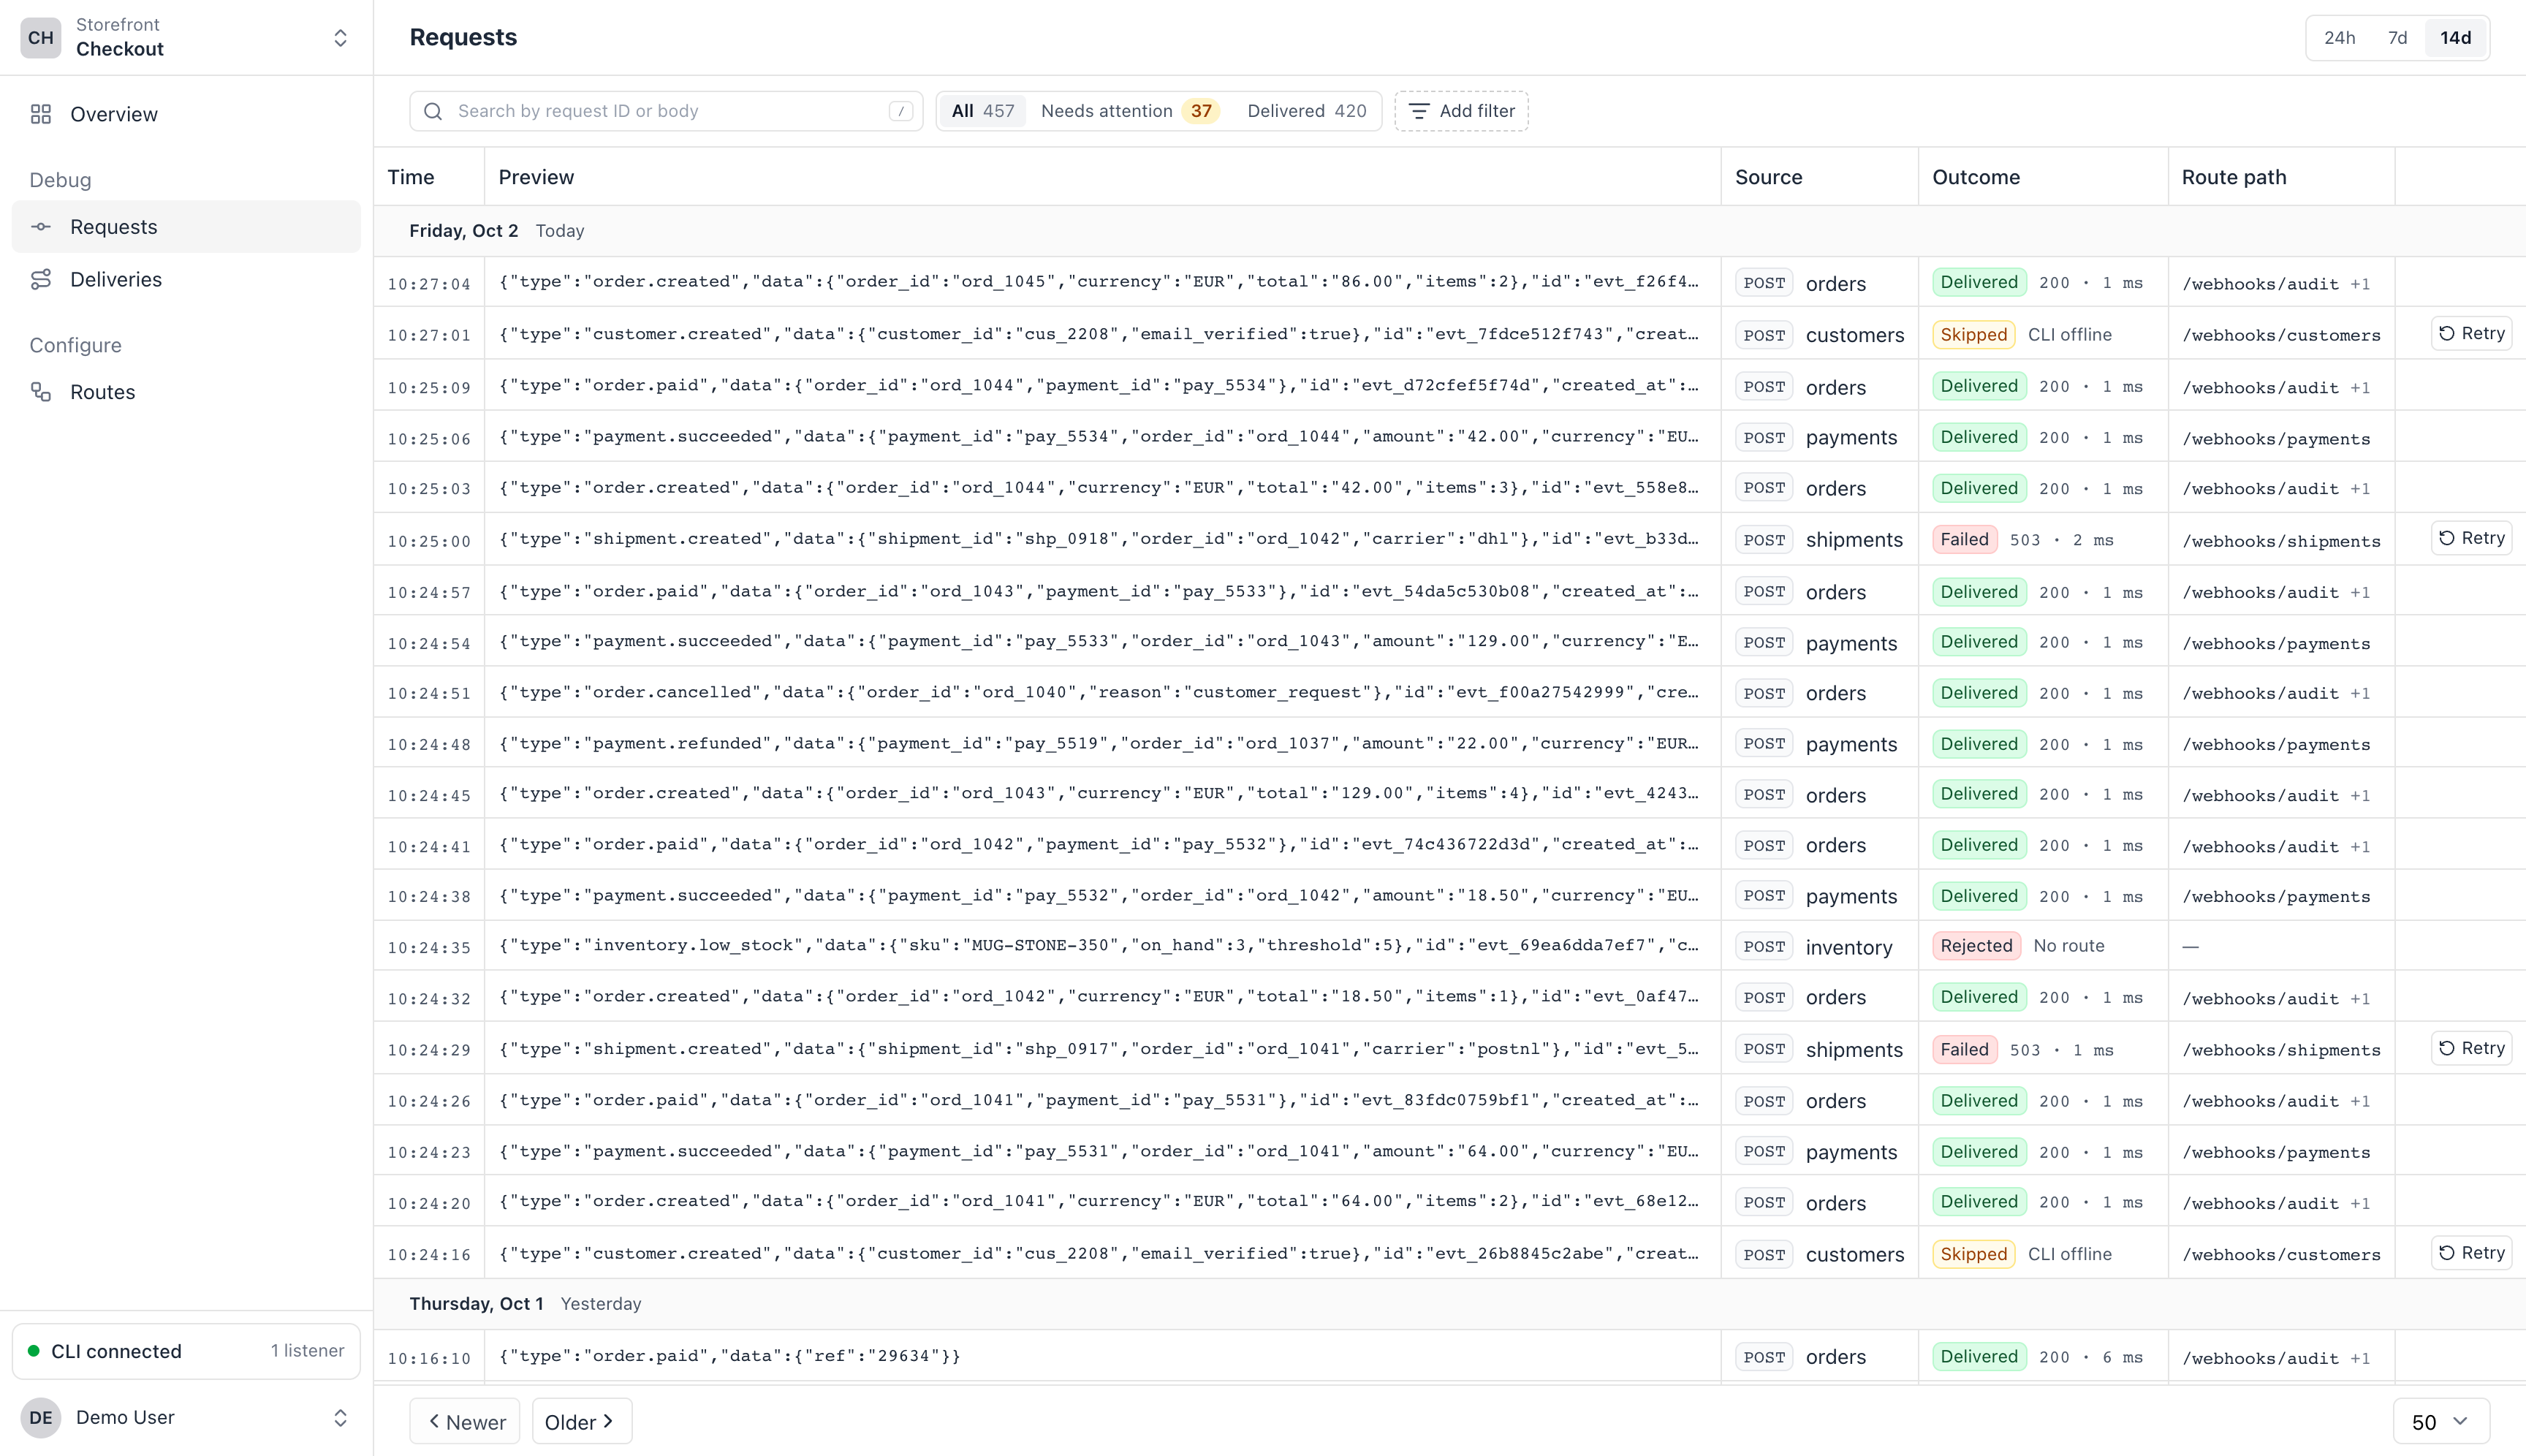Image resolution: width=2526 pixels, height=1456 pixels.
Task: Click the Requests sidebar icon
Action: (x=41, y=227)
